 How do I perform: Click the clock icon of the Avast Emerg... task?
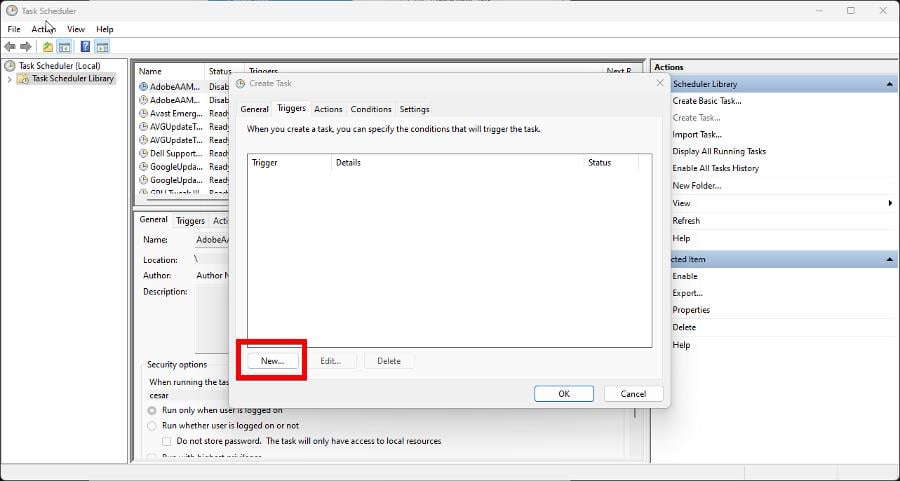click(x=143, y=114)
